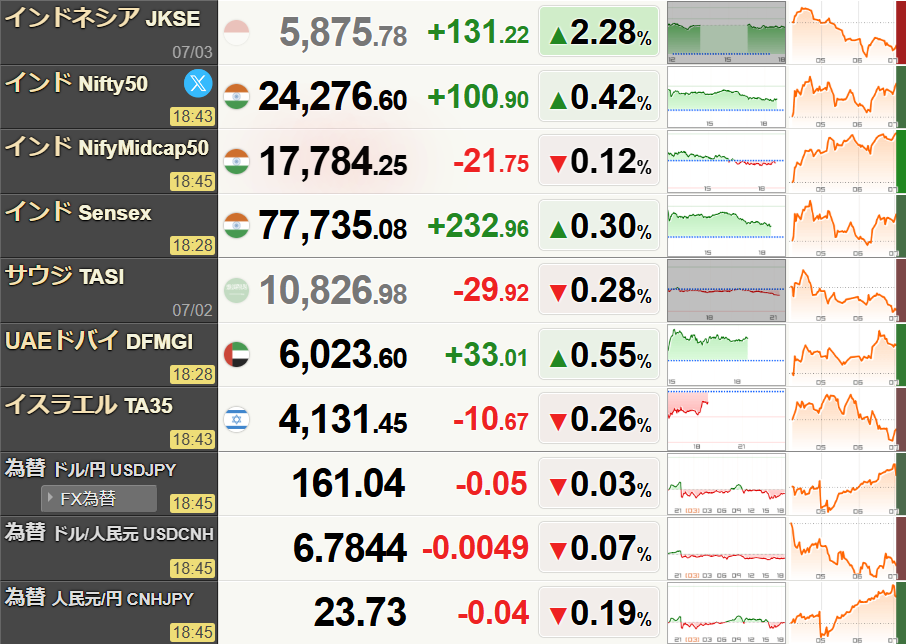Image resolution: width=906 pixels, height=644 pixels.
Task: Click the India flag icon on the Sensex row
Action: 236,225
